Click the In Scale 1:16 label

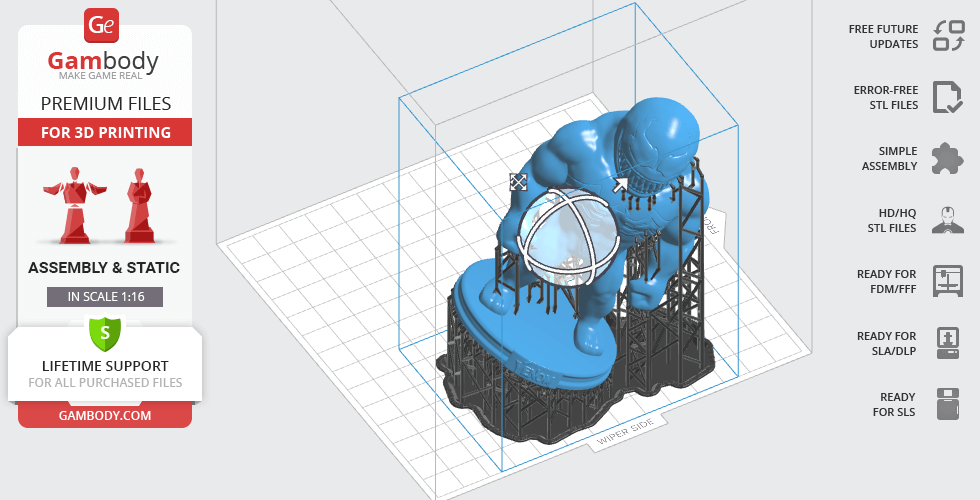(105, 296)
